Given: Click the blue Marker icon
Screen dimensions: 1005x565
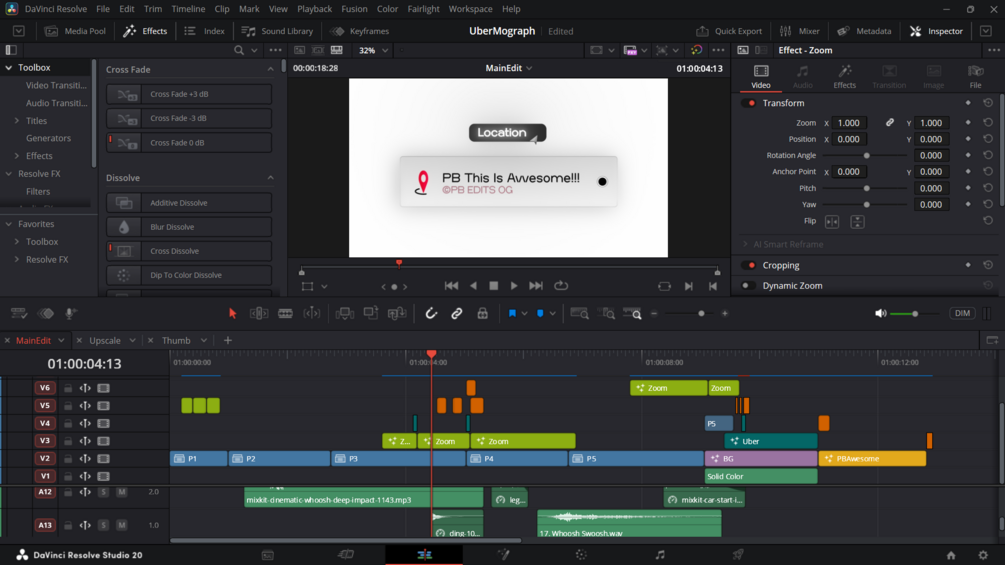Looking at the screenshot, I should [x=540, y=313].
